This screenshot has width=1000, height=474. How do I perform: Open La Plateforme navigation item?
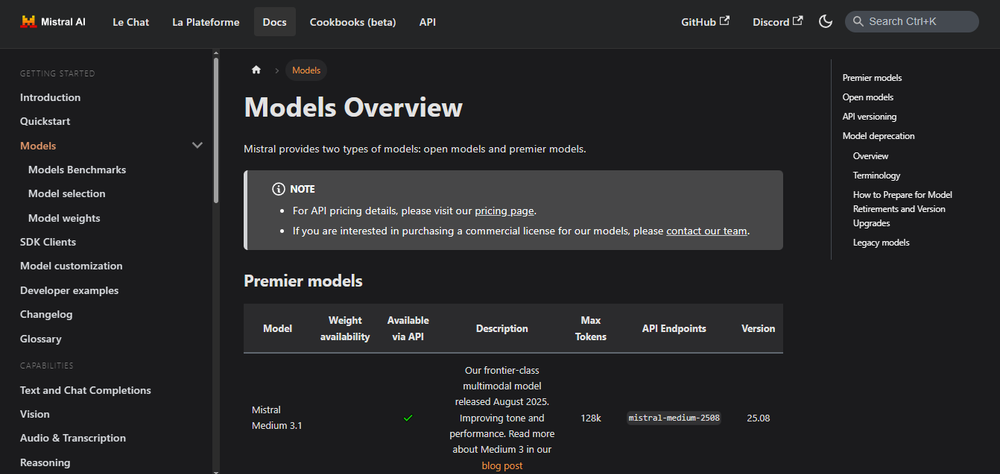click(206, 22)
